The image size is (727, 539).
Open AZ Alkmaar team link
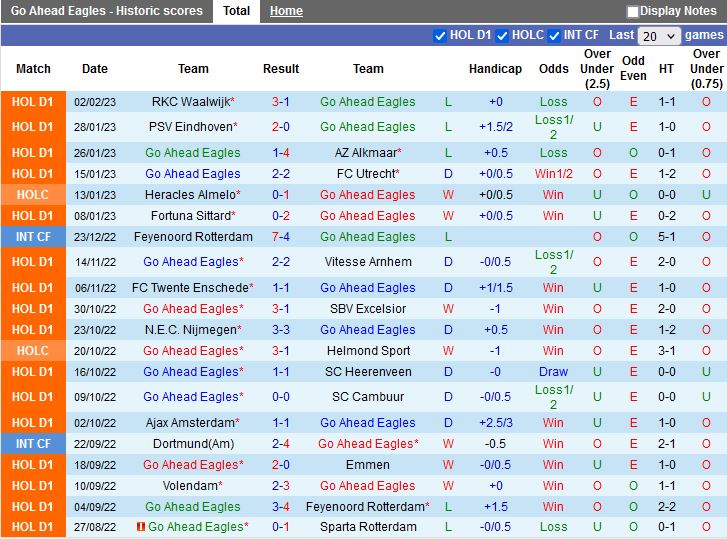(365, 153)
